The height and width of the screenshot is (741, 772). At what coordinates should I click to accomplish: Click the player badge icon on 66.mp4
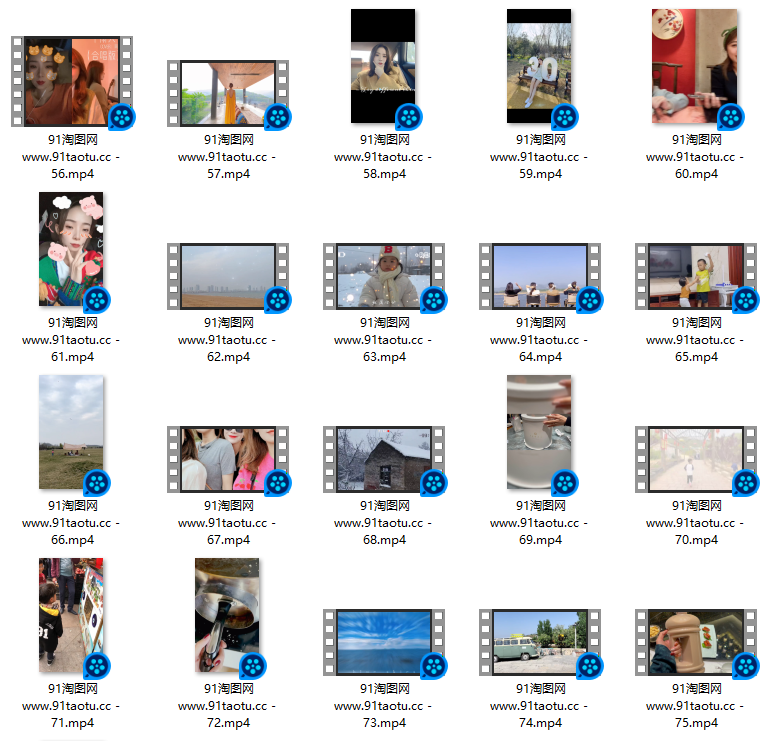point(97,483)
